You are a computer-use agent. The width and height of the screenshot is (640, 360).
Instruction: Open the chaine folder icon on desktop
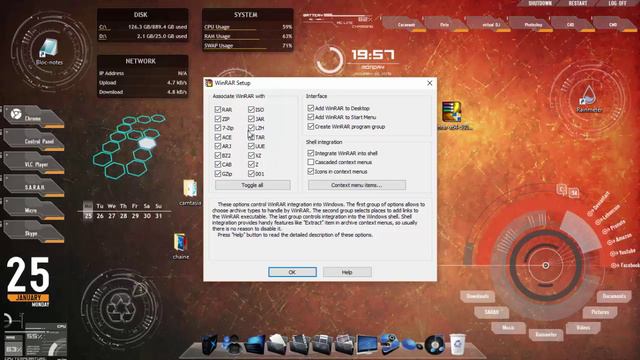tap(180, 246)
